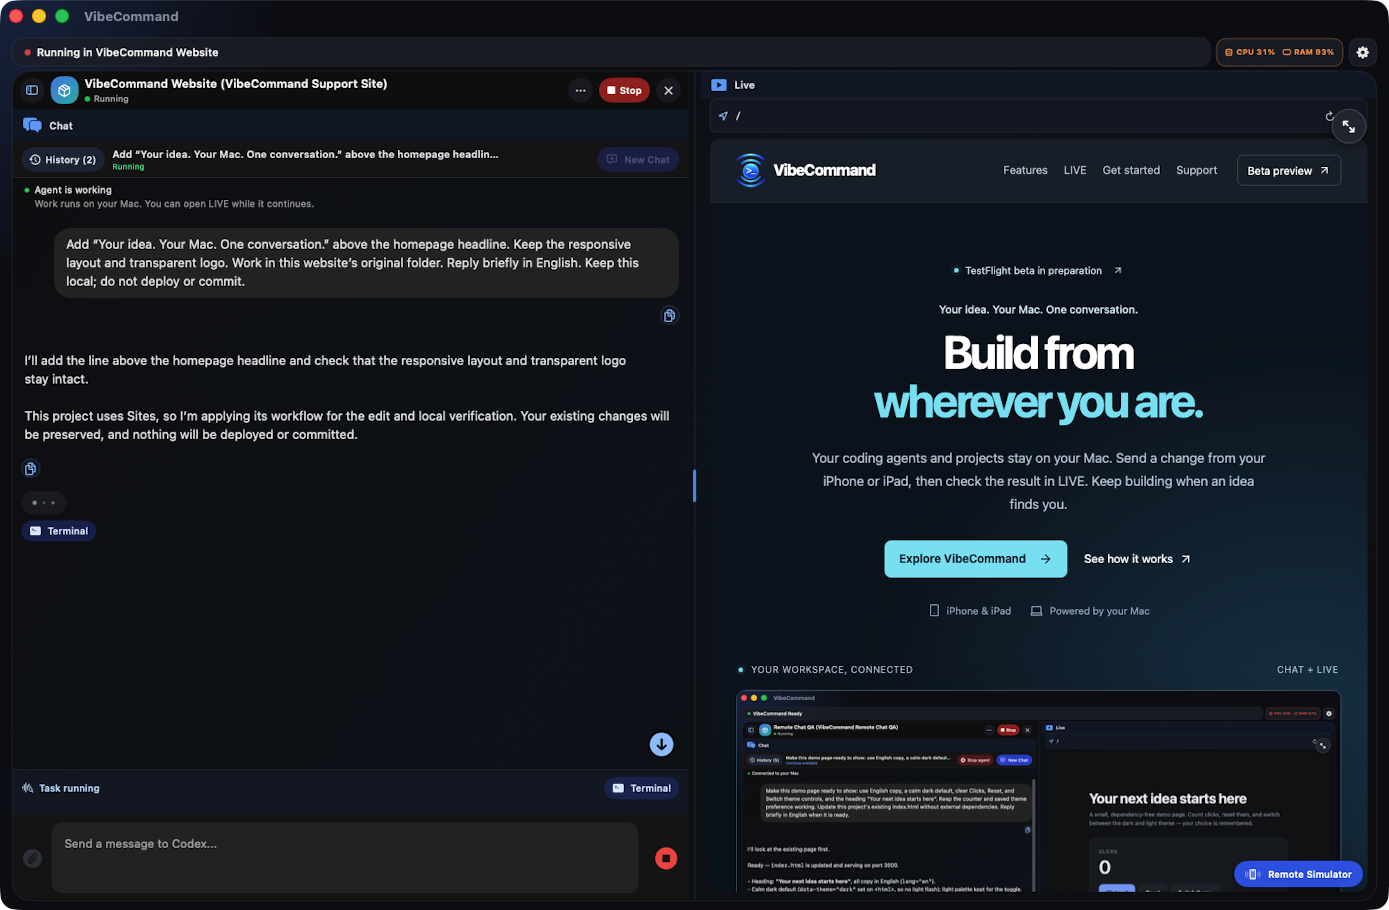Viewport: 1389px width, 910px height.
Task: Select the Live tab header
Action: [x=733, y=85]
